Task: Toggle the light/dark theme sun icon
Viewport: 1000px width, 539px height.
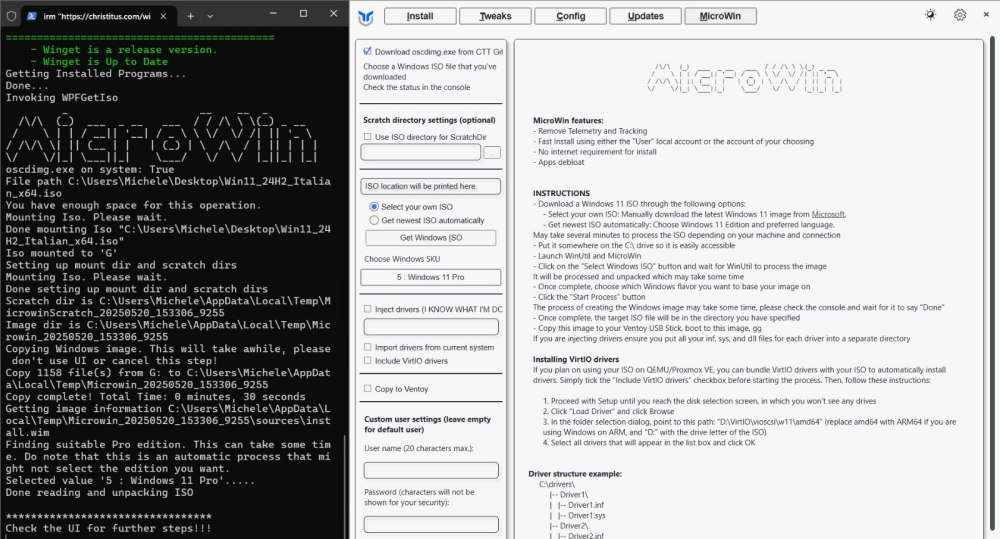Action: (x=930, y=15)
